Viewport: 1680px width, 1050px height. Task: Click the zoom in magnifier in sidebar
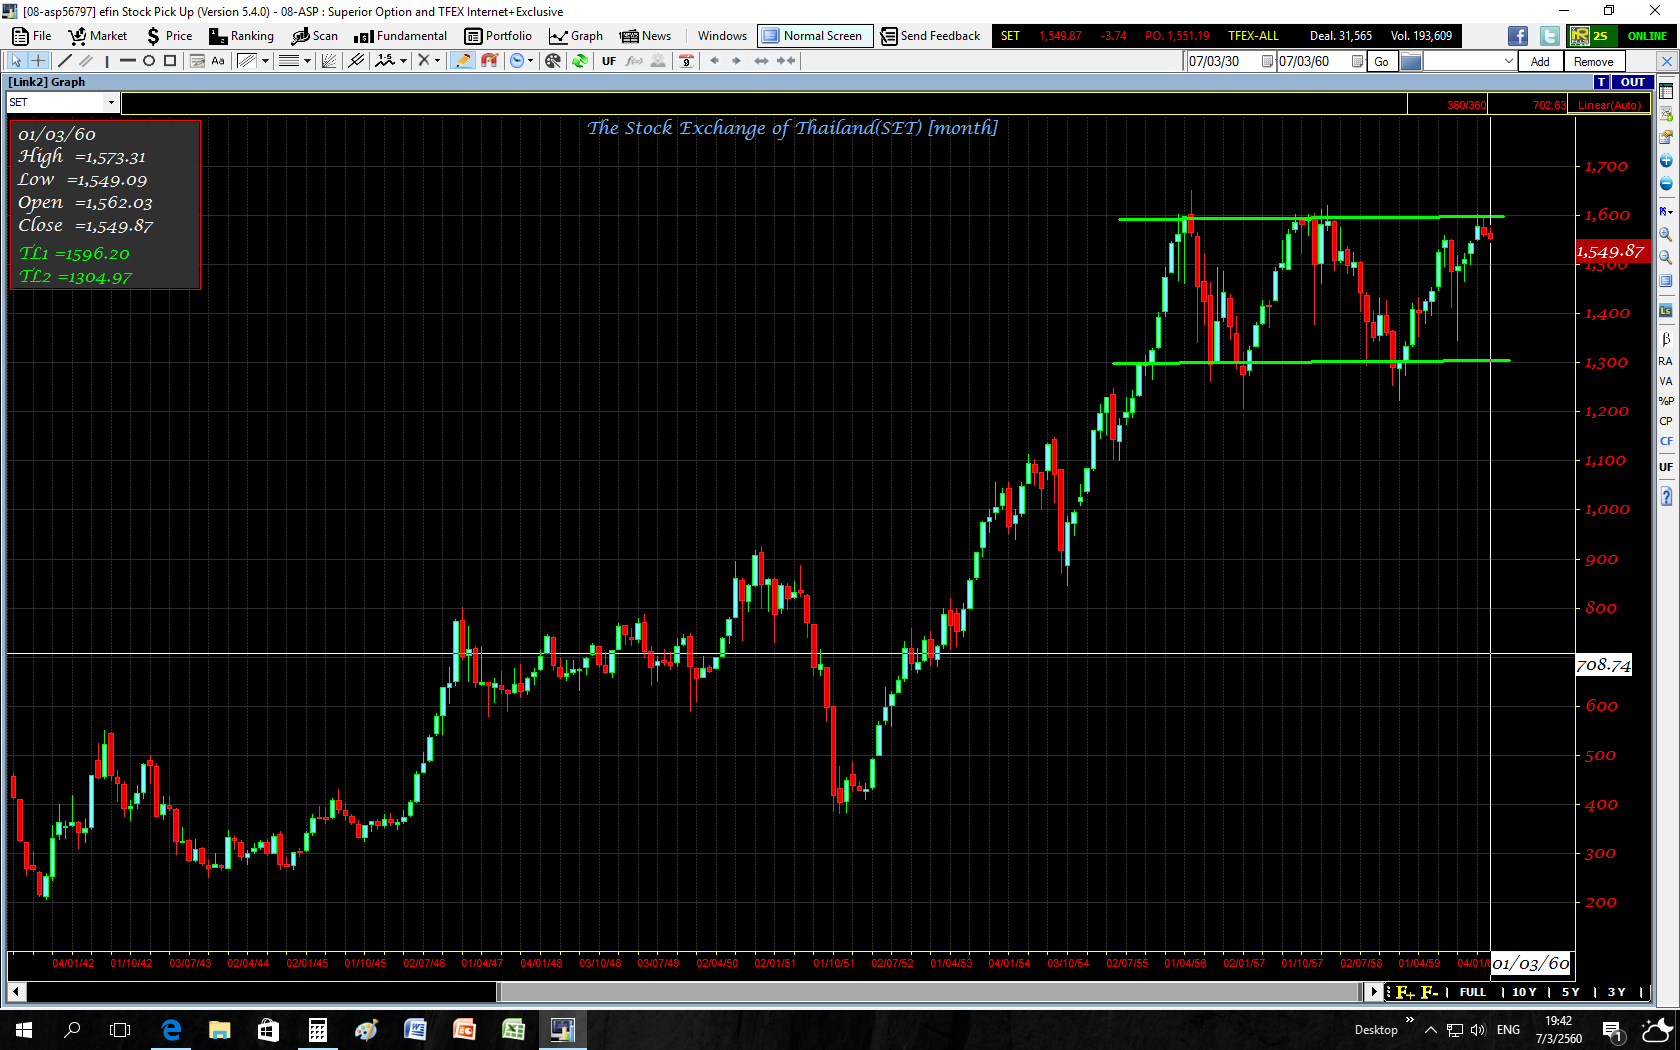[x=1666, y=234]
